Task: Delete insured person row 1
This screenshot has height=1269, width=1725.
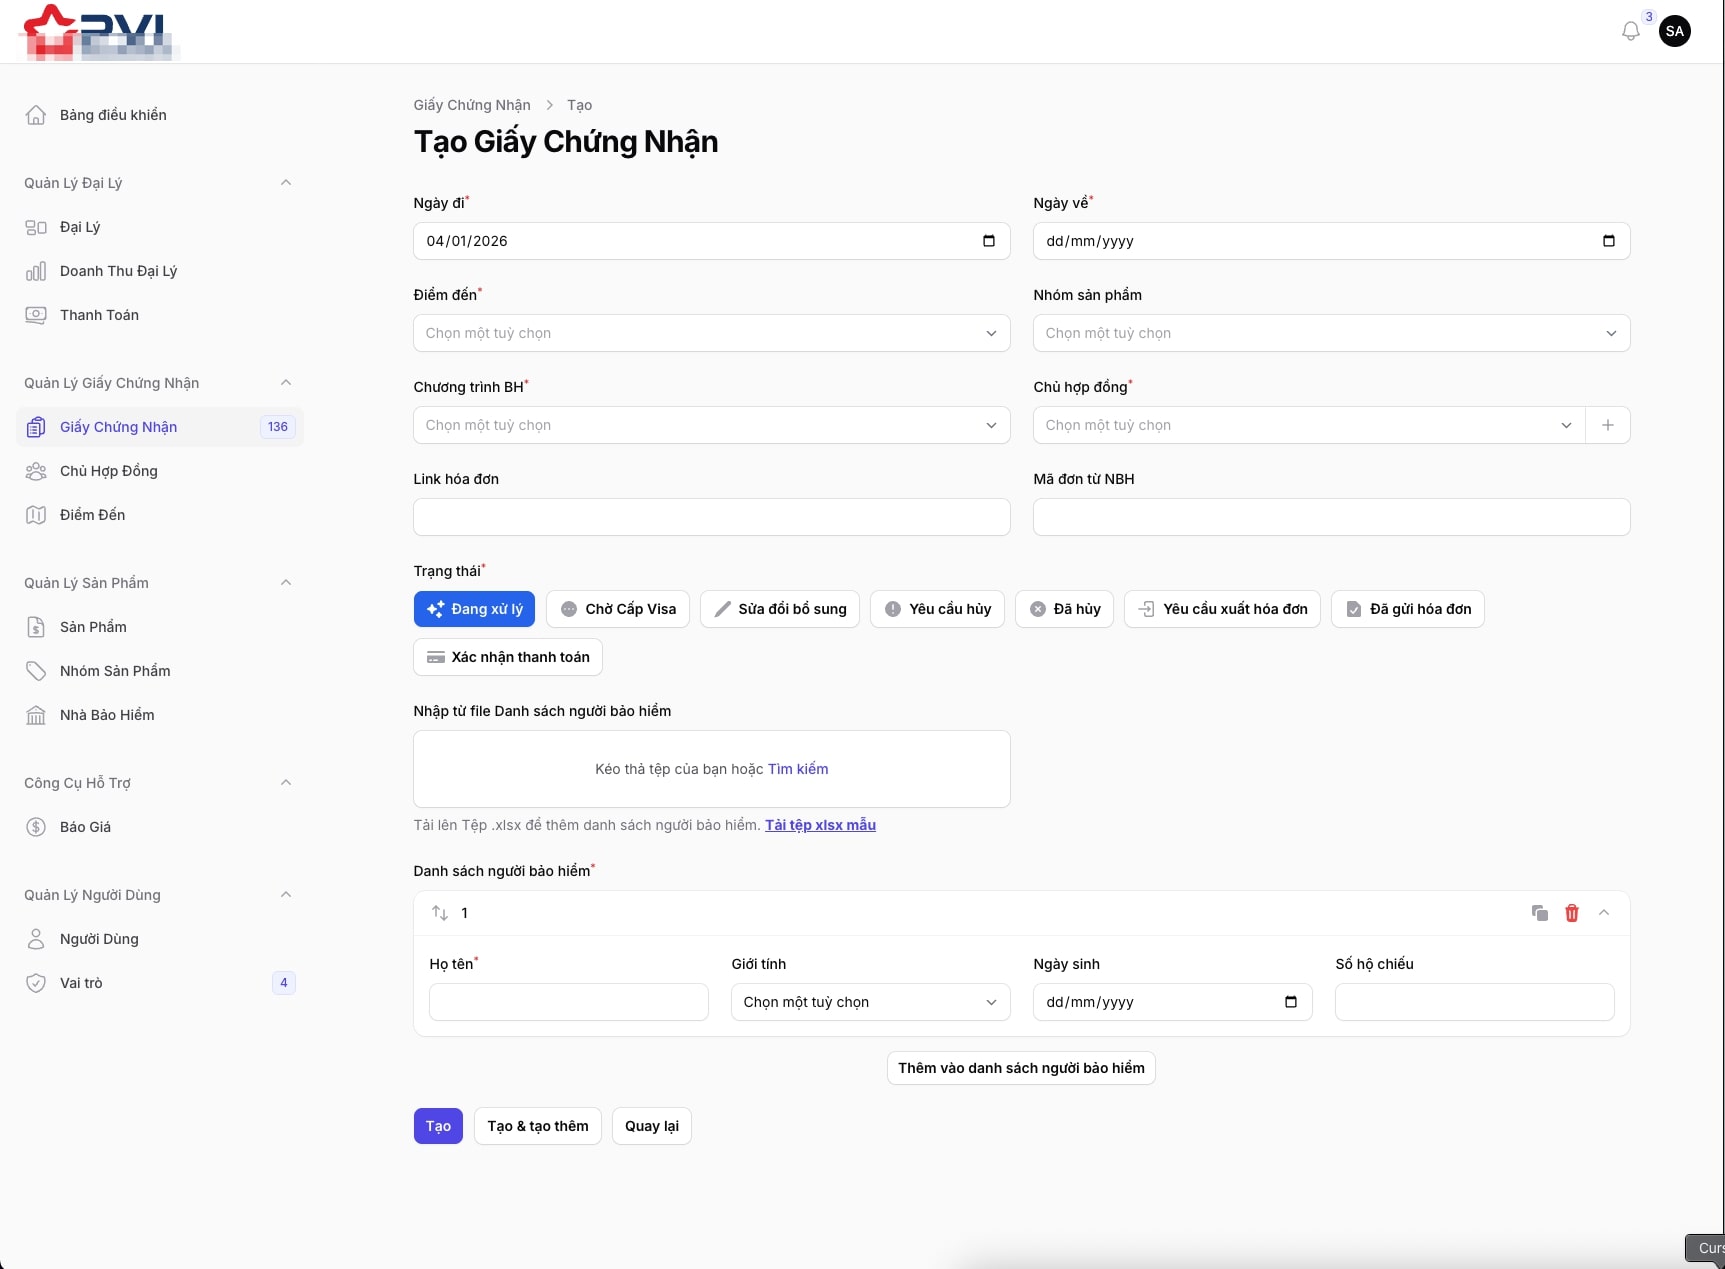Action: (x=1571, y=913)
